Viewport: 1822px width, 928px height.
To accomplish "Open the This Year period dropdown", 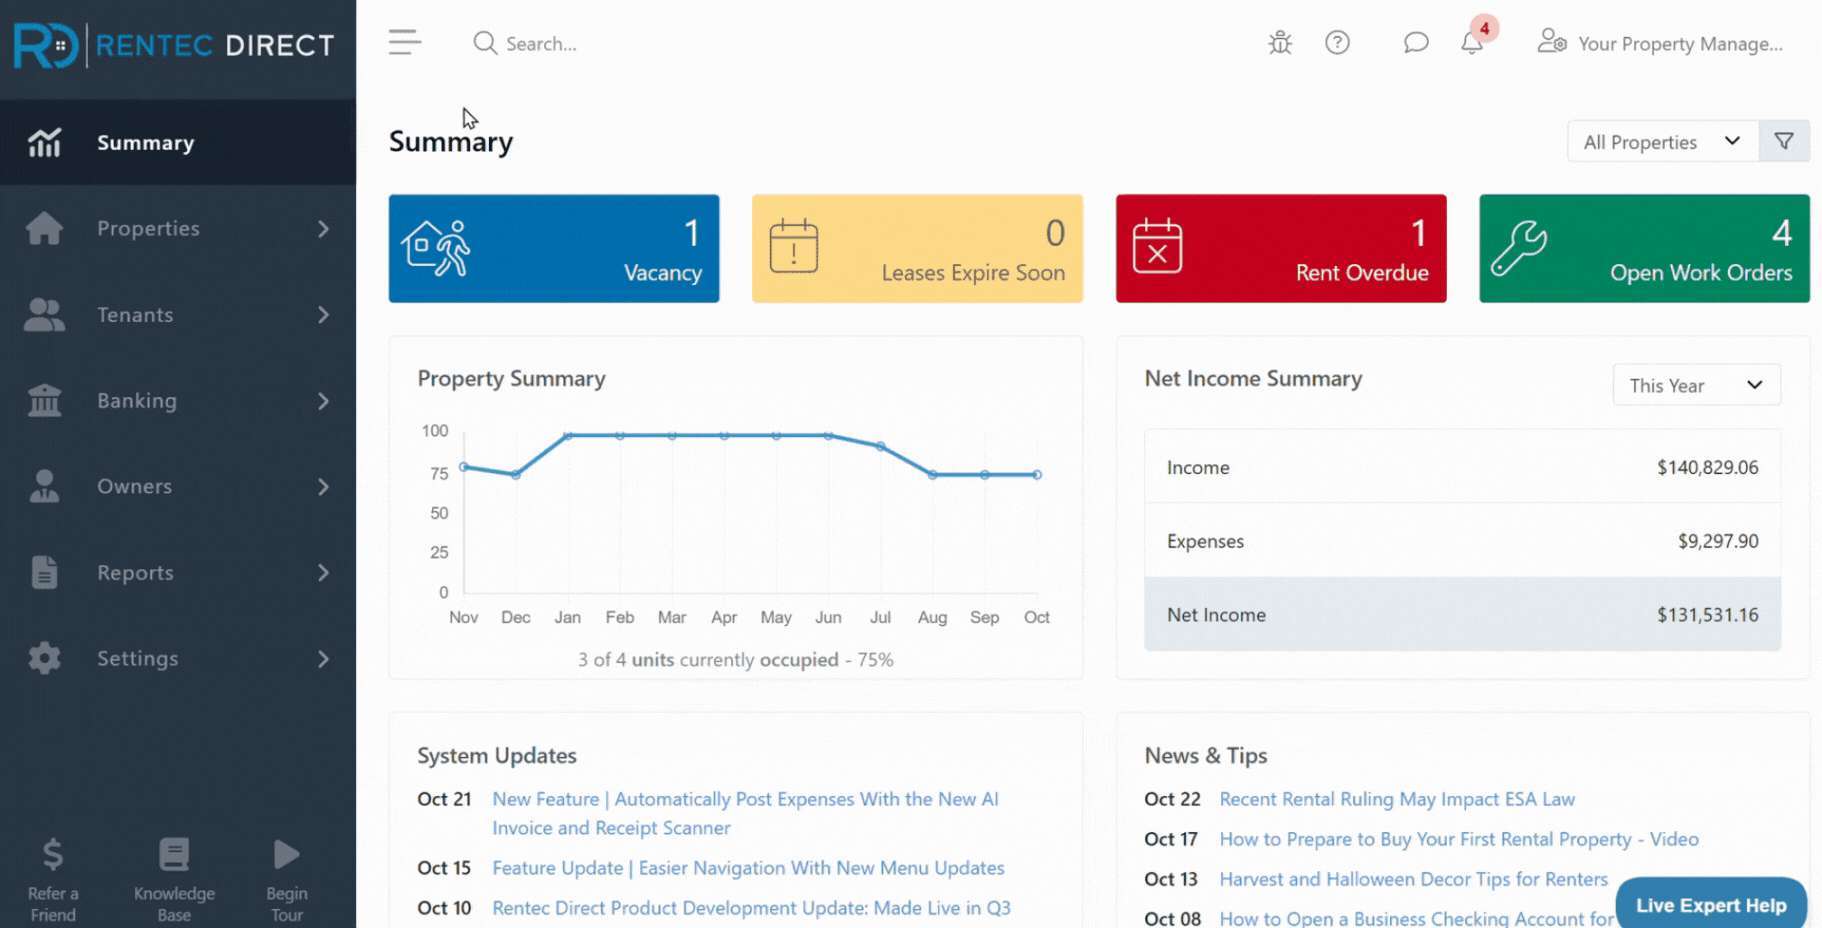I will pyautogui.click(x=1696, y=385).
